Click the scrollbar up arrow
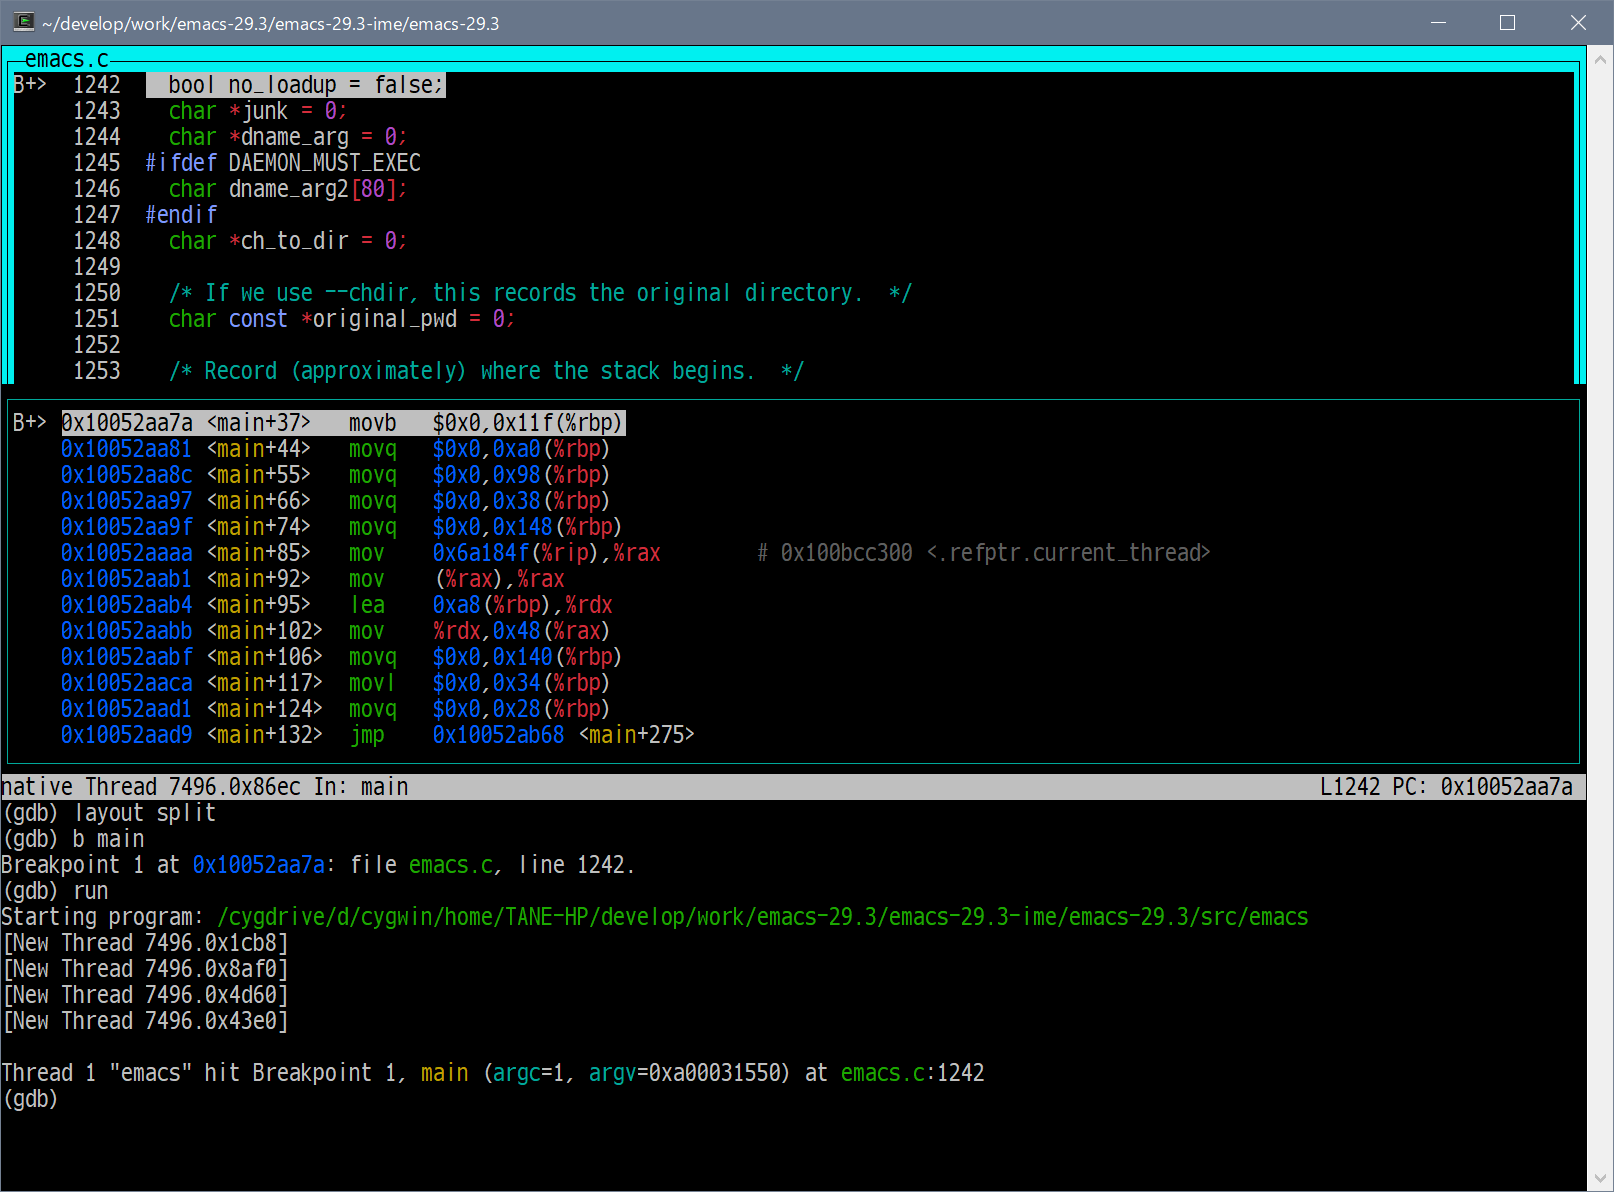This screenshot has width=1614, height=1192. pos(1600,59)
